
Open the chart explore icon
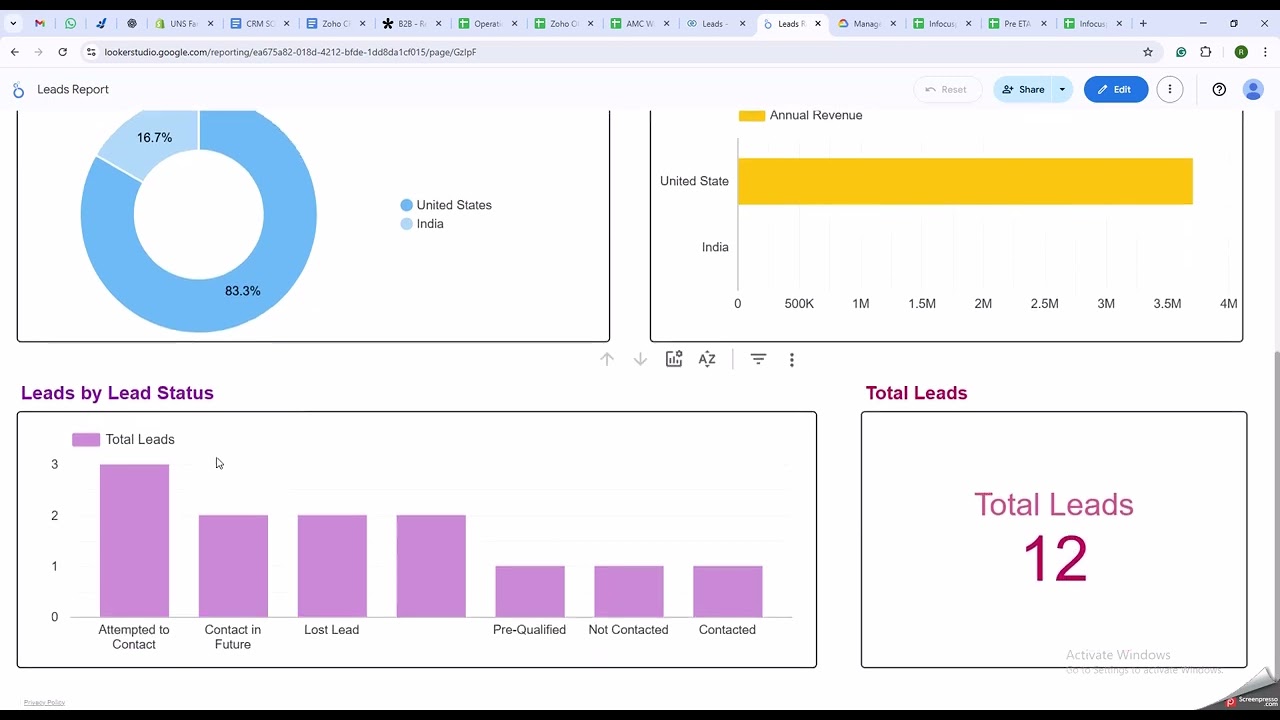coord(674,359)
